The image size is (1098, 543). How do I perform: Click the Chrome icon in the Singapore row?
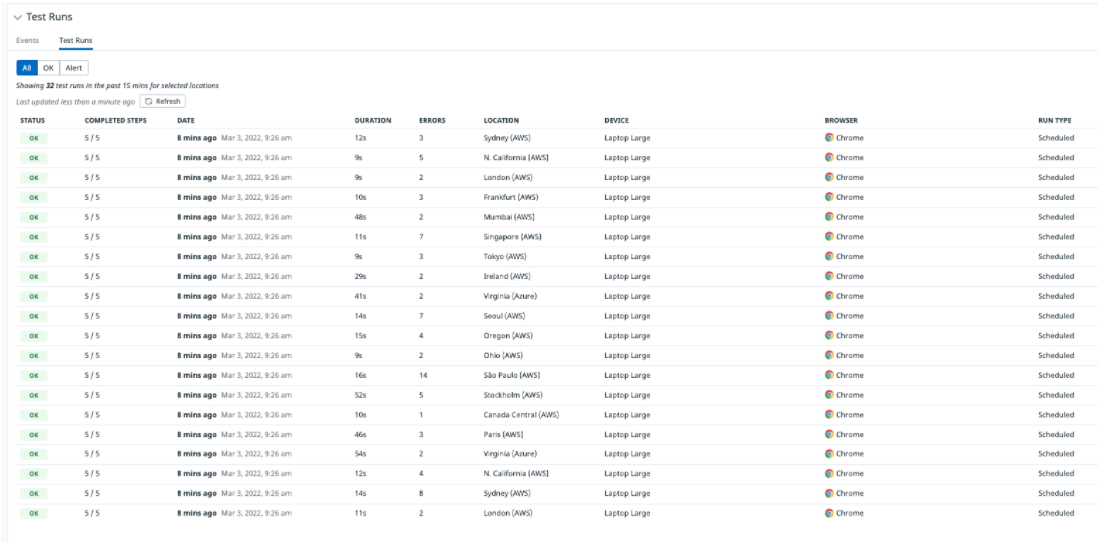pos(829,236)
